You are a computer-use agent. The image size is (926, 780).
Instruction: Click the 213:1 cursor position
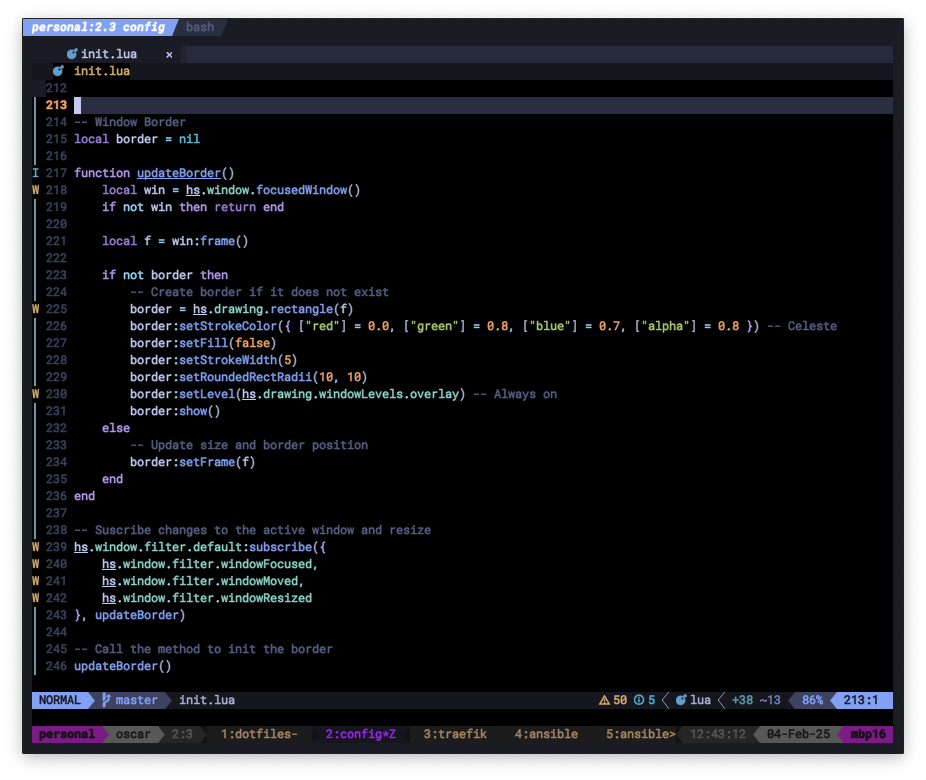click(861, 700)
